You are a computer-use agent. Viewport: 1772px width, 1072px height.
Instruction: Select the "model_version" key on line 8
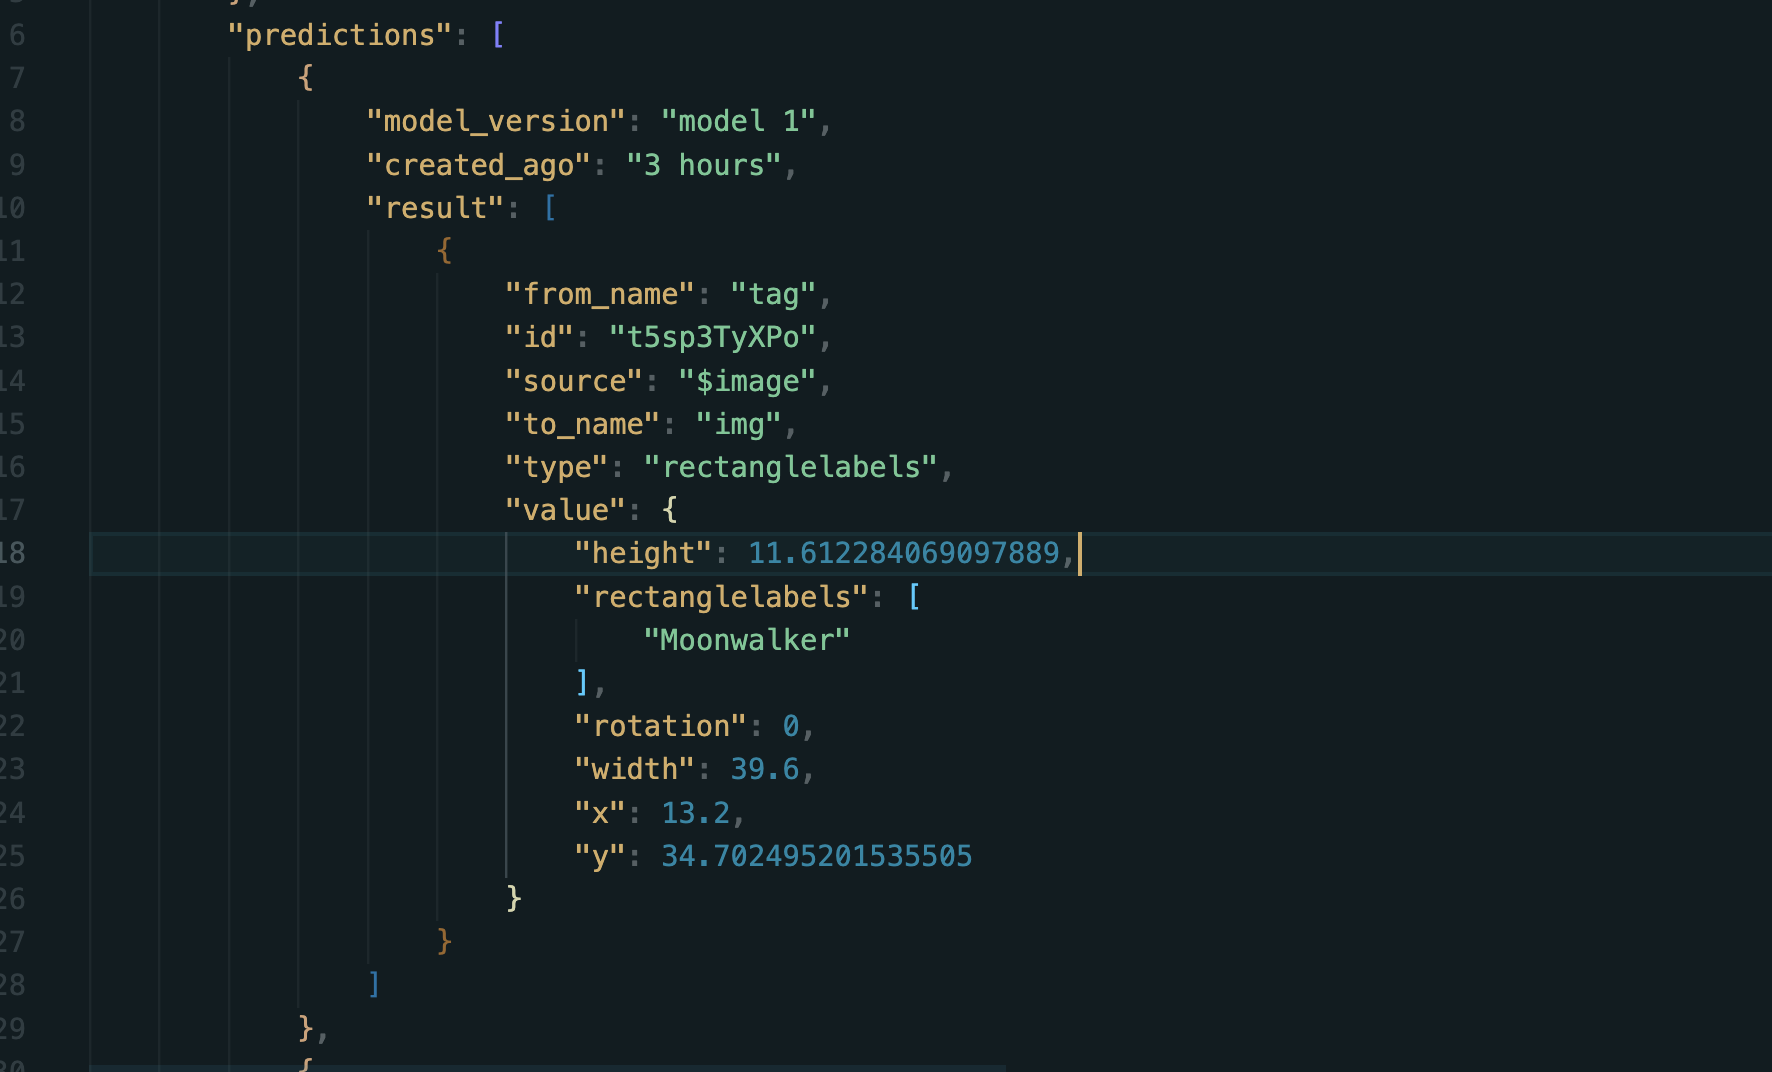[494, 120]
